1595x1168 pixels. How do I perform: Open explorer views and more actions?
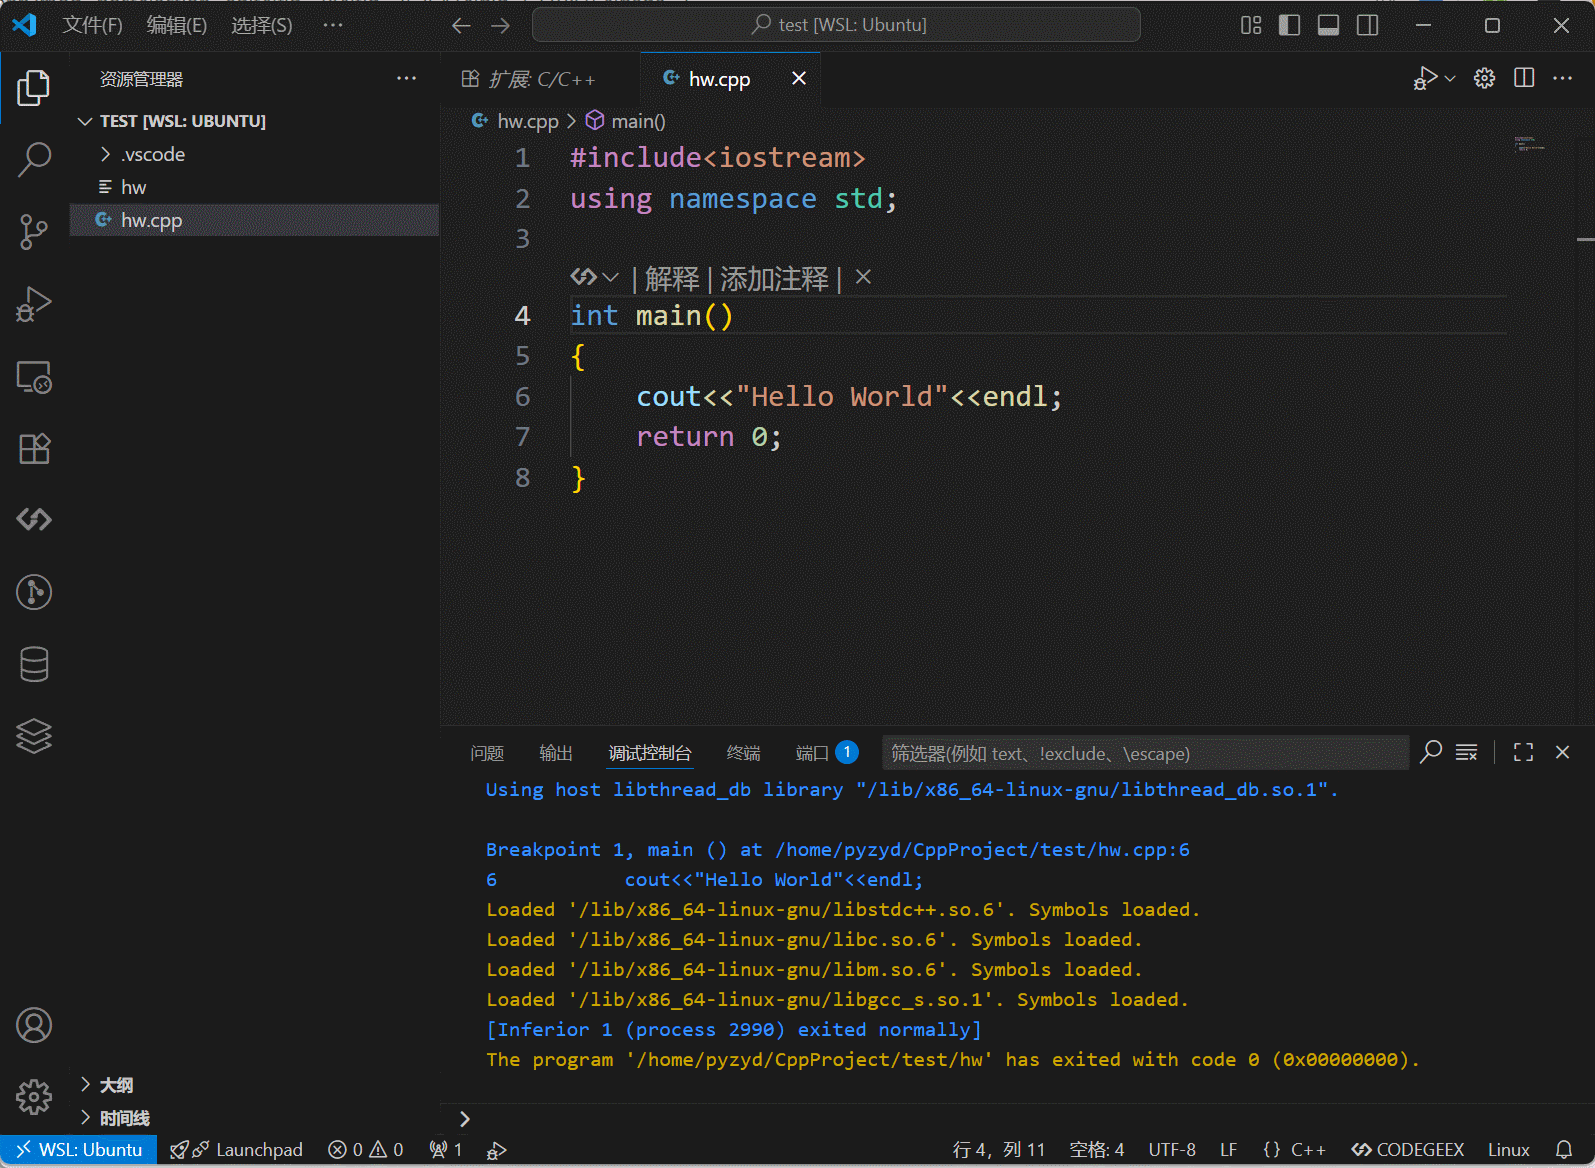pyautogui.click(x=406, y=79)
